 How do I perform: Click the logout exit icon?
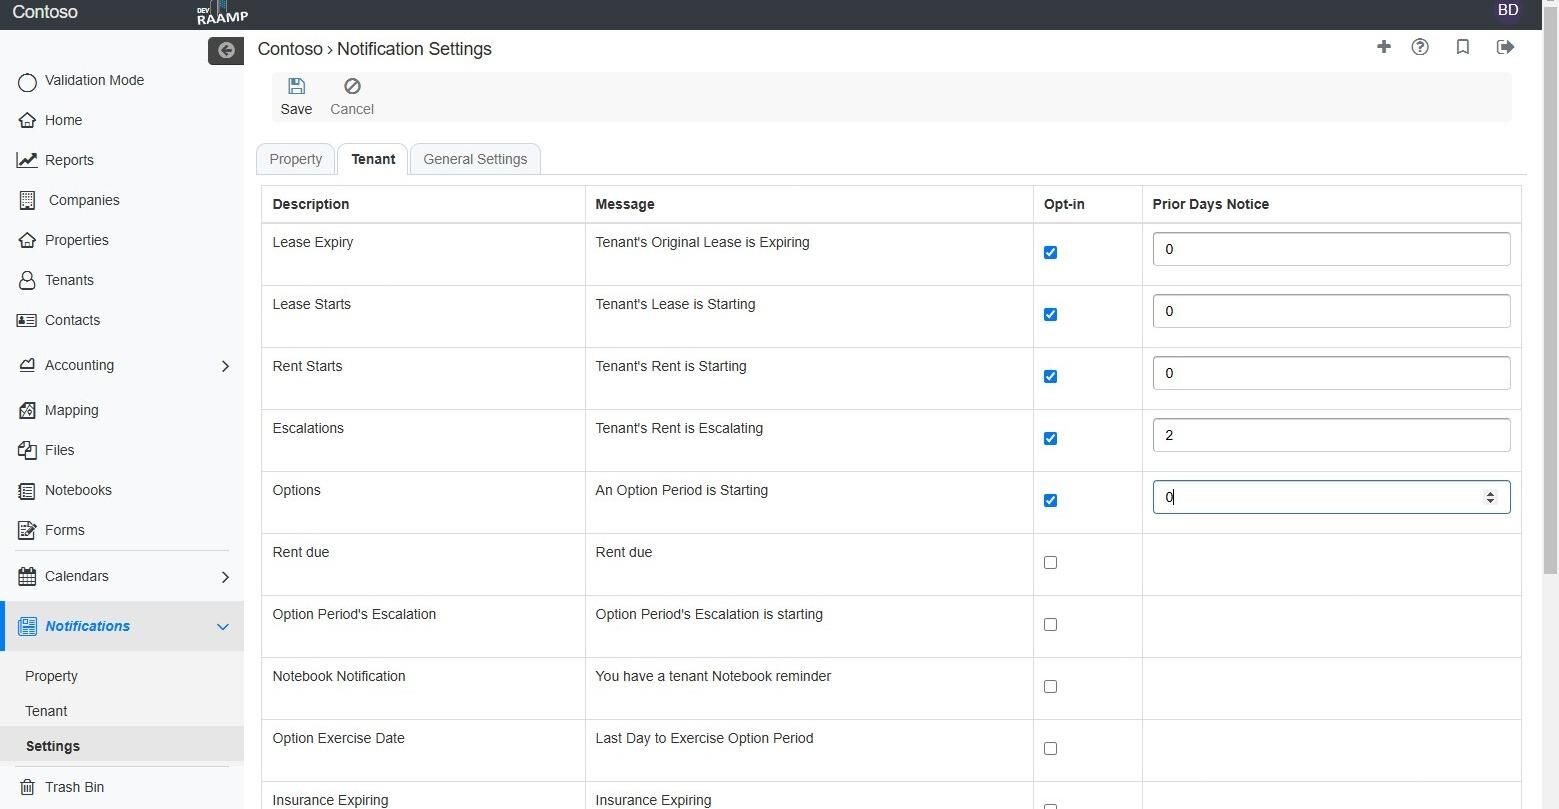(x=1505, y=47)
